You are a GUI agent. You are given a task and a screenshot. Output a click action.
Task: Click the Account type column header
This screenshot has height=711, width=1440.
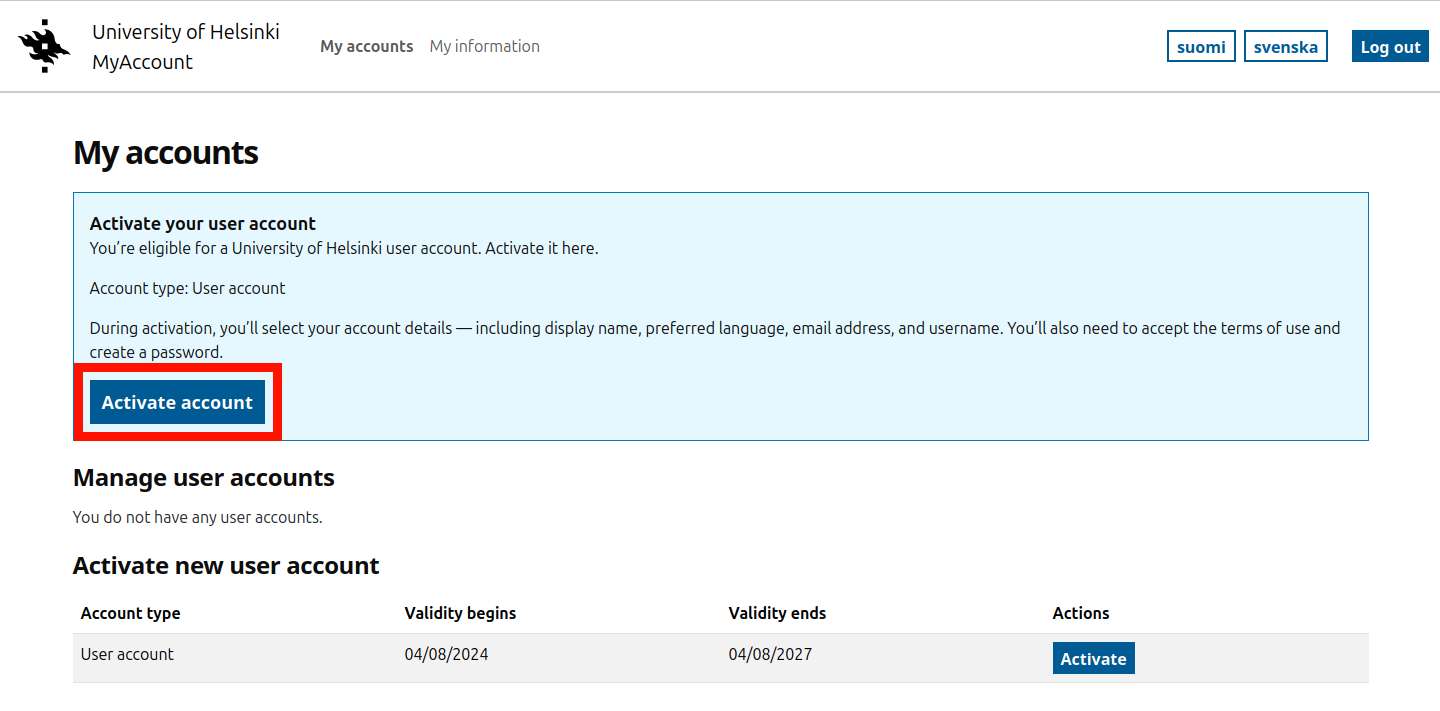pos(130,613)
